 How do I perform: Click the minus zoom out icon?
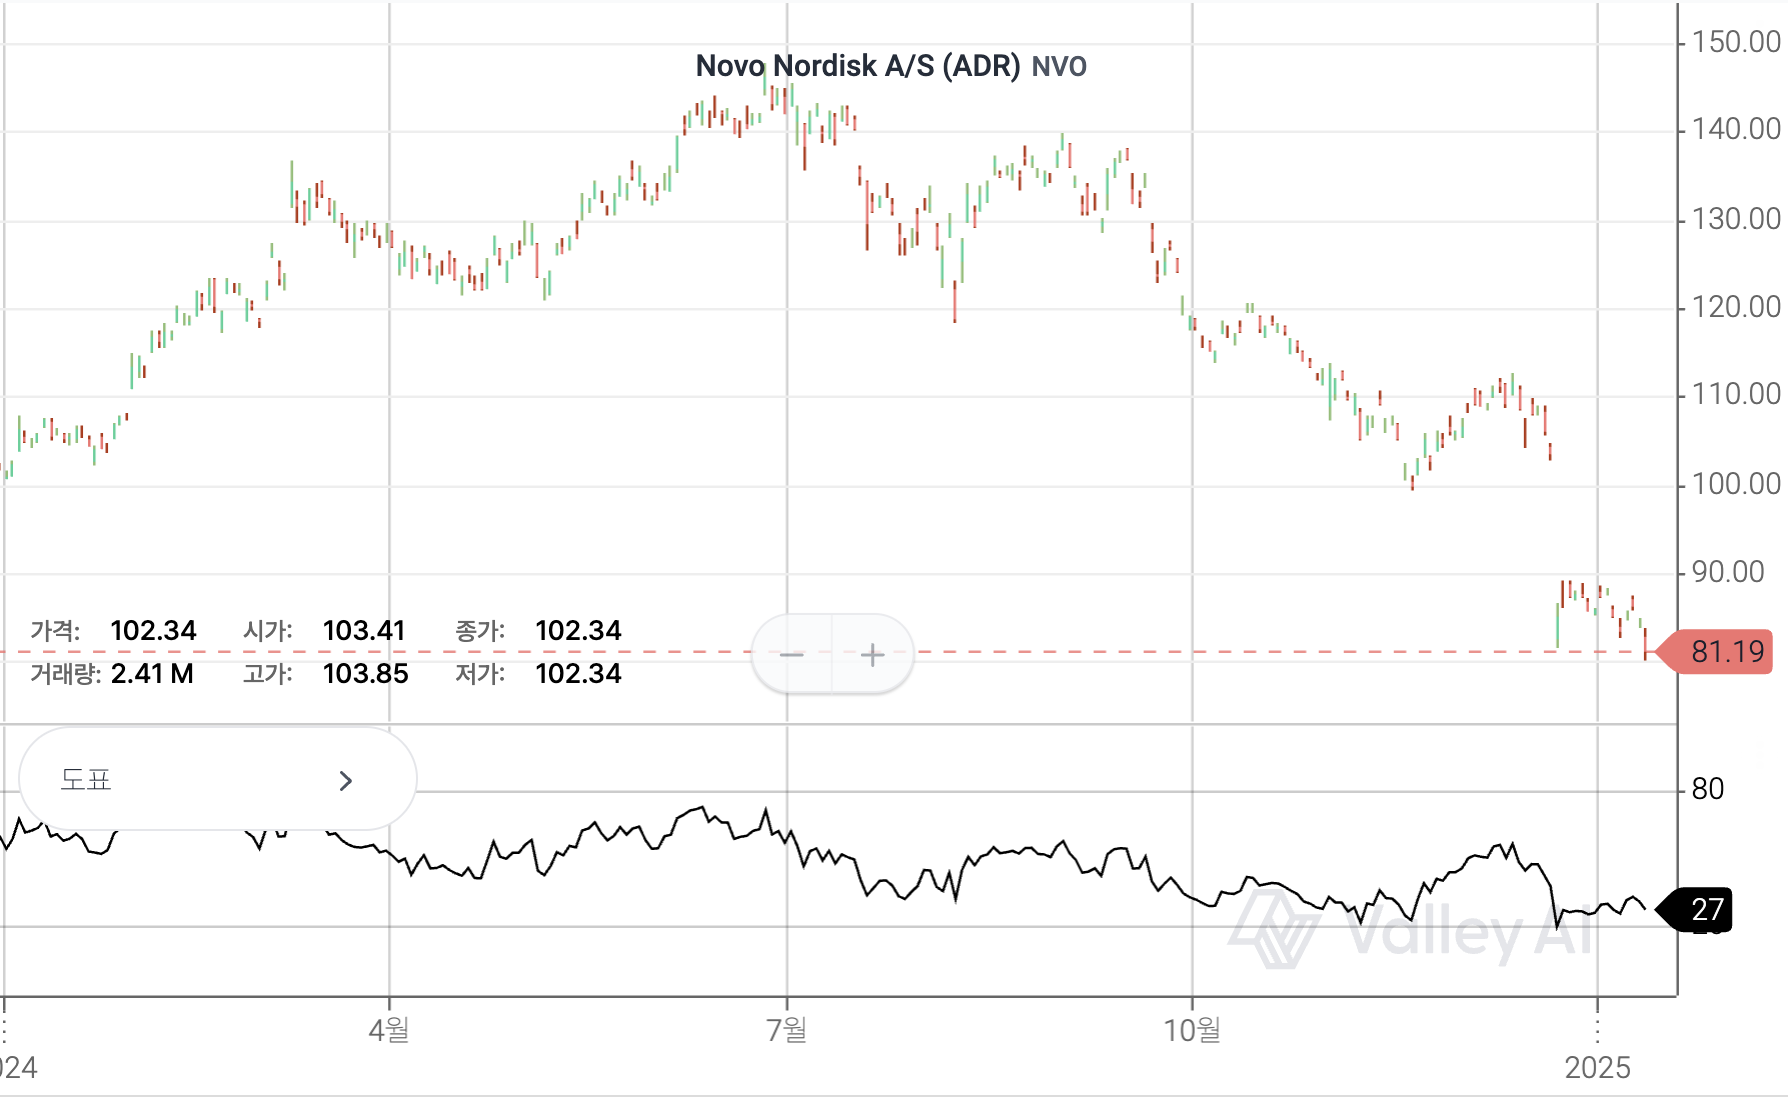pos(792,655)
